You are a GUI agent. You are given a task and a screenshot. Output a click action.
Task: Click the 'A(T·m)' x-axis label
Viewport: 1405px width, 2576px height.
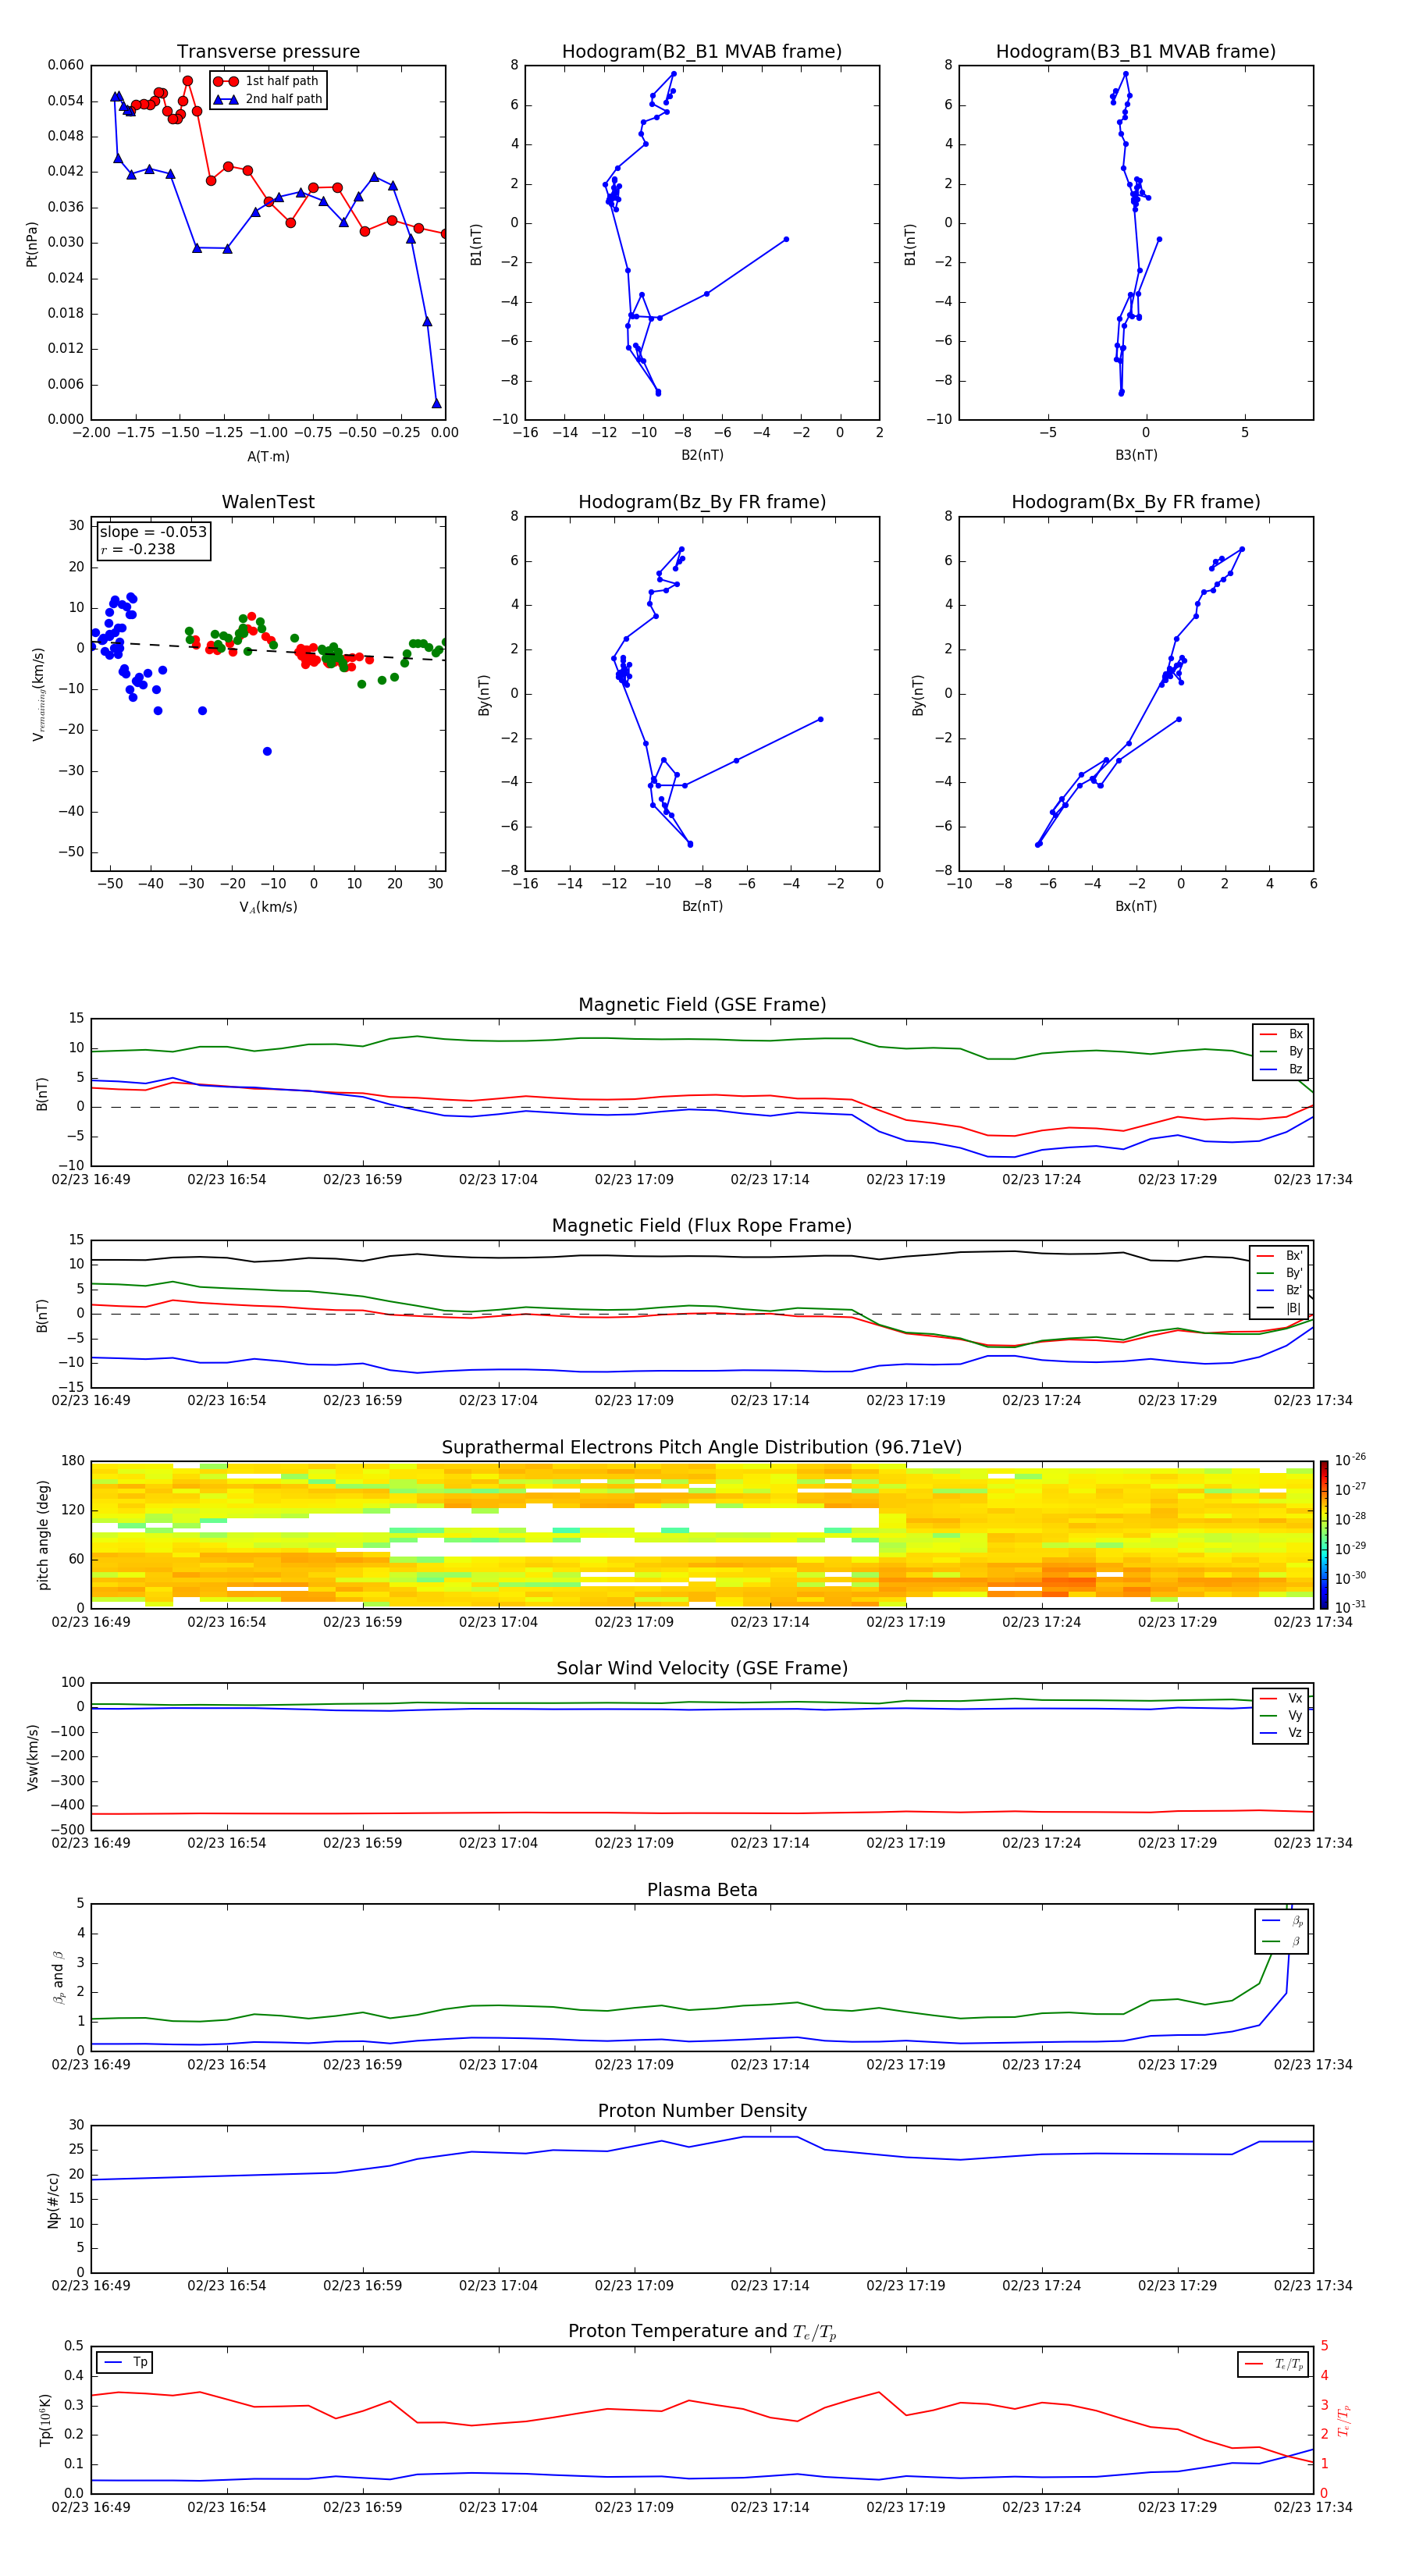coord(268,457)
